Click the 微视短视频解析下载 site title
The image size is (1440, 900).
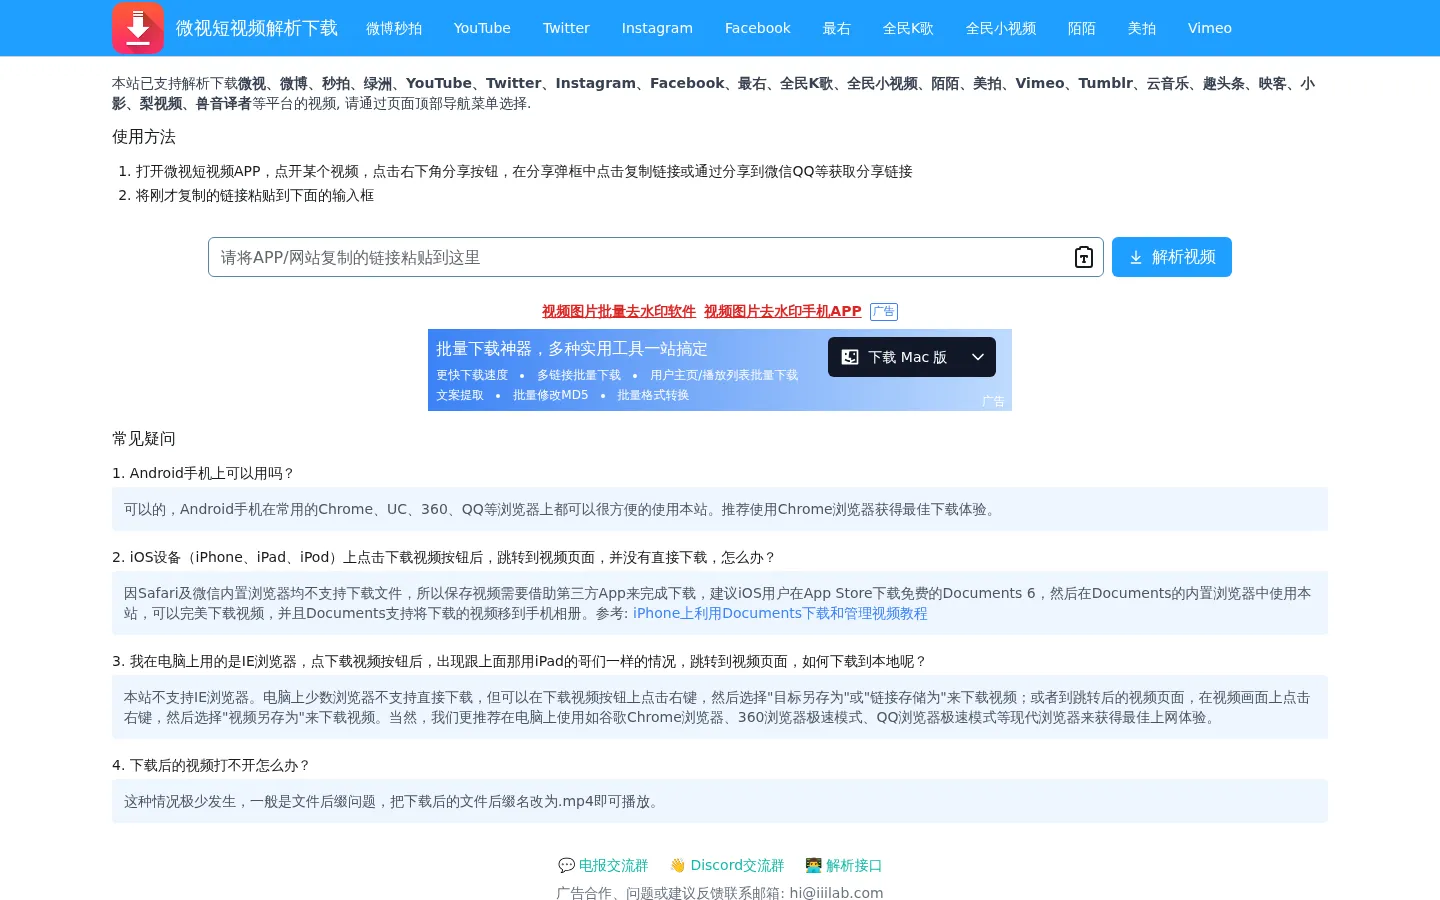click(257, 28)
